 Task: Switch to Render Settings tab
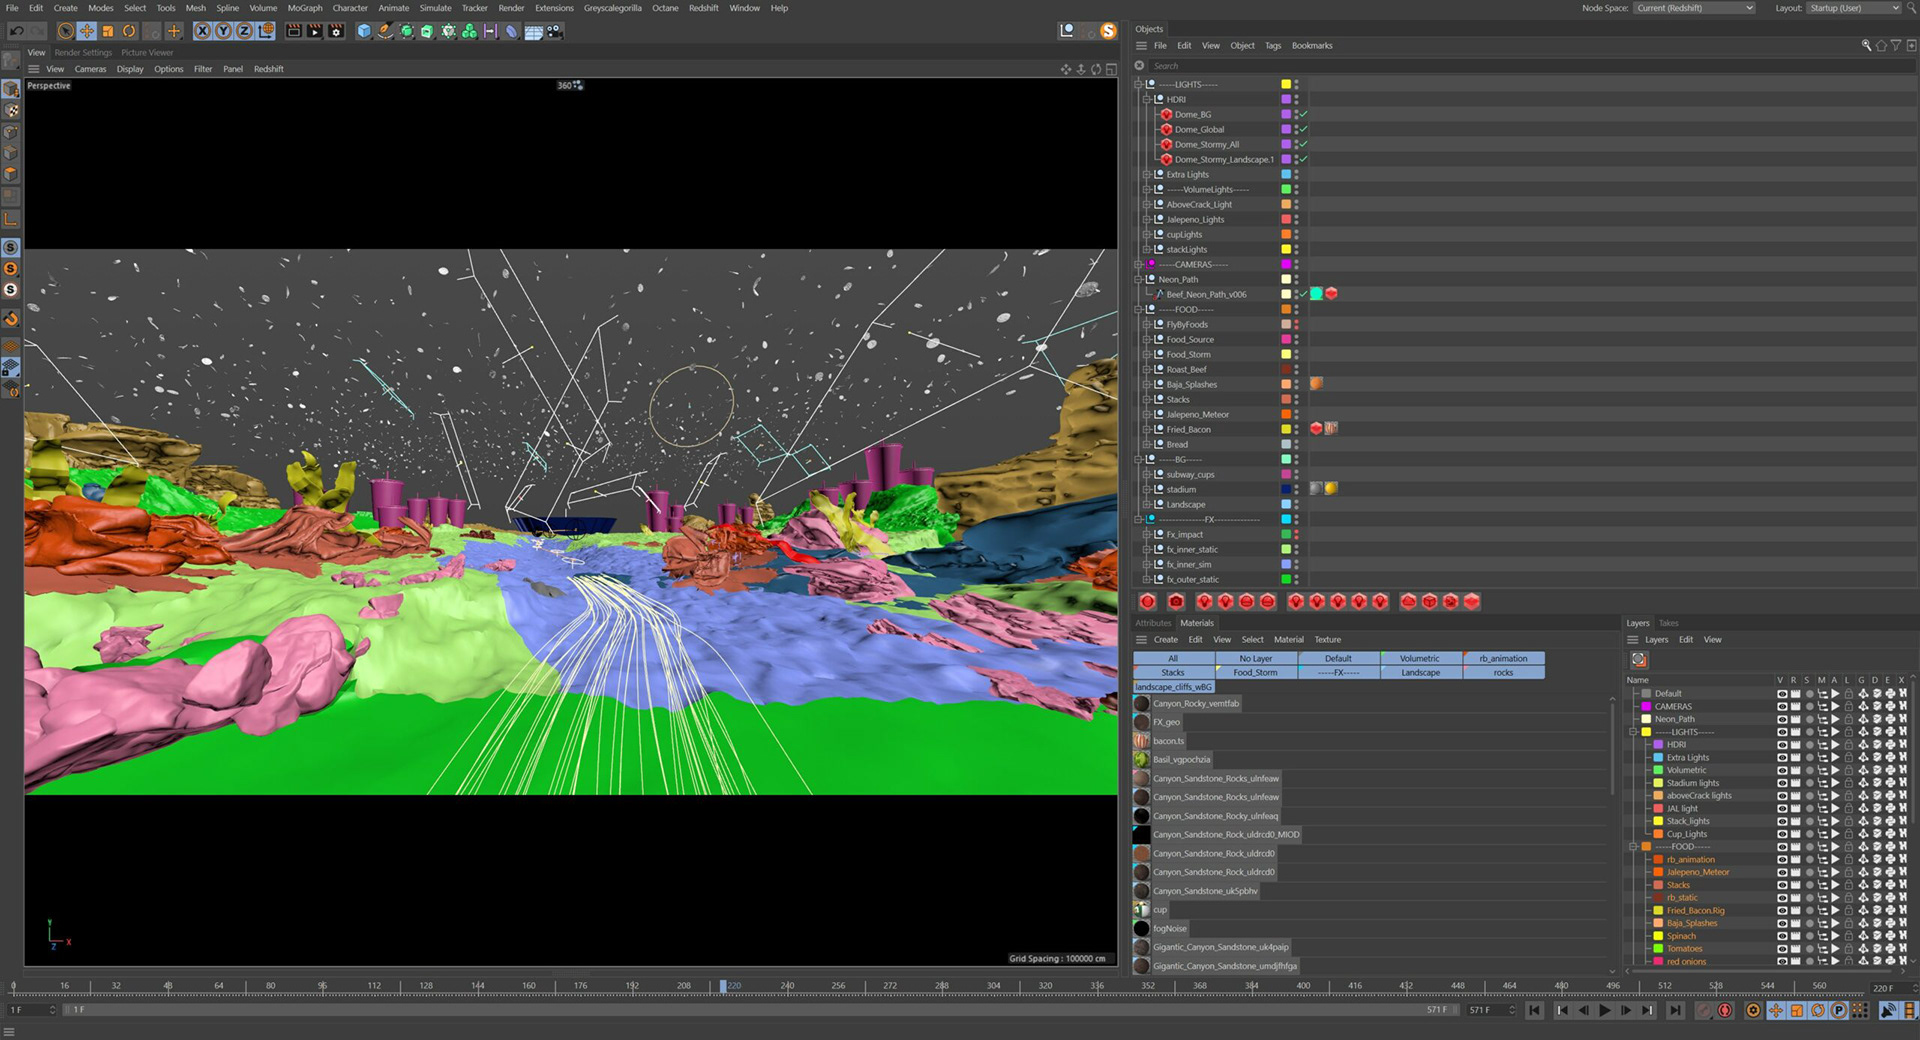(x=83, y=52)
